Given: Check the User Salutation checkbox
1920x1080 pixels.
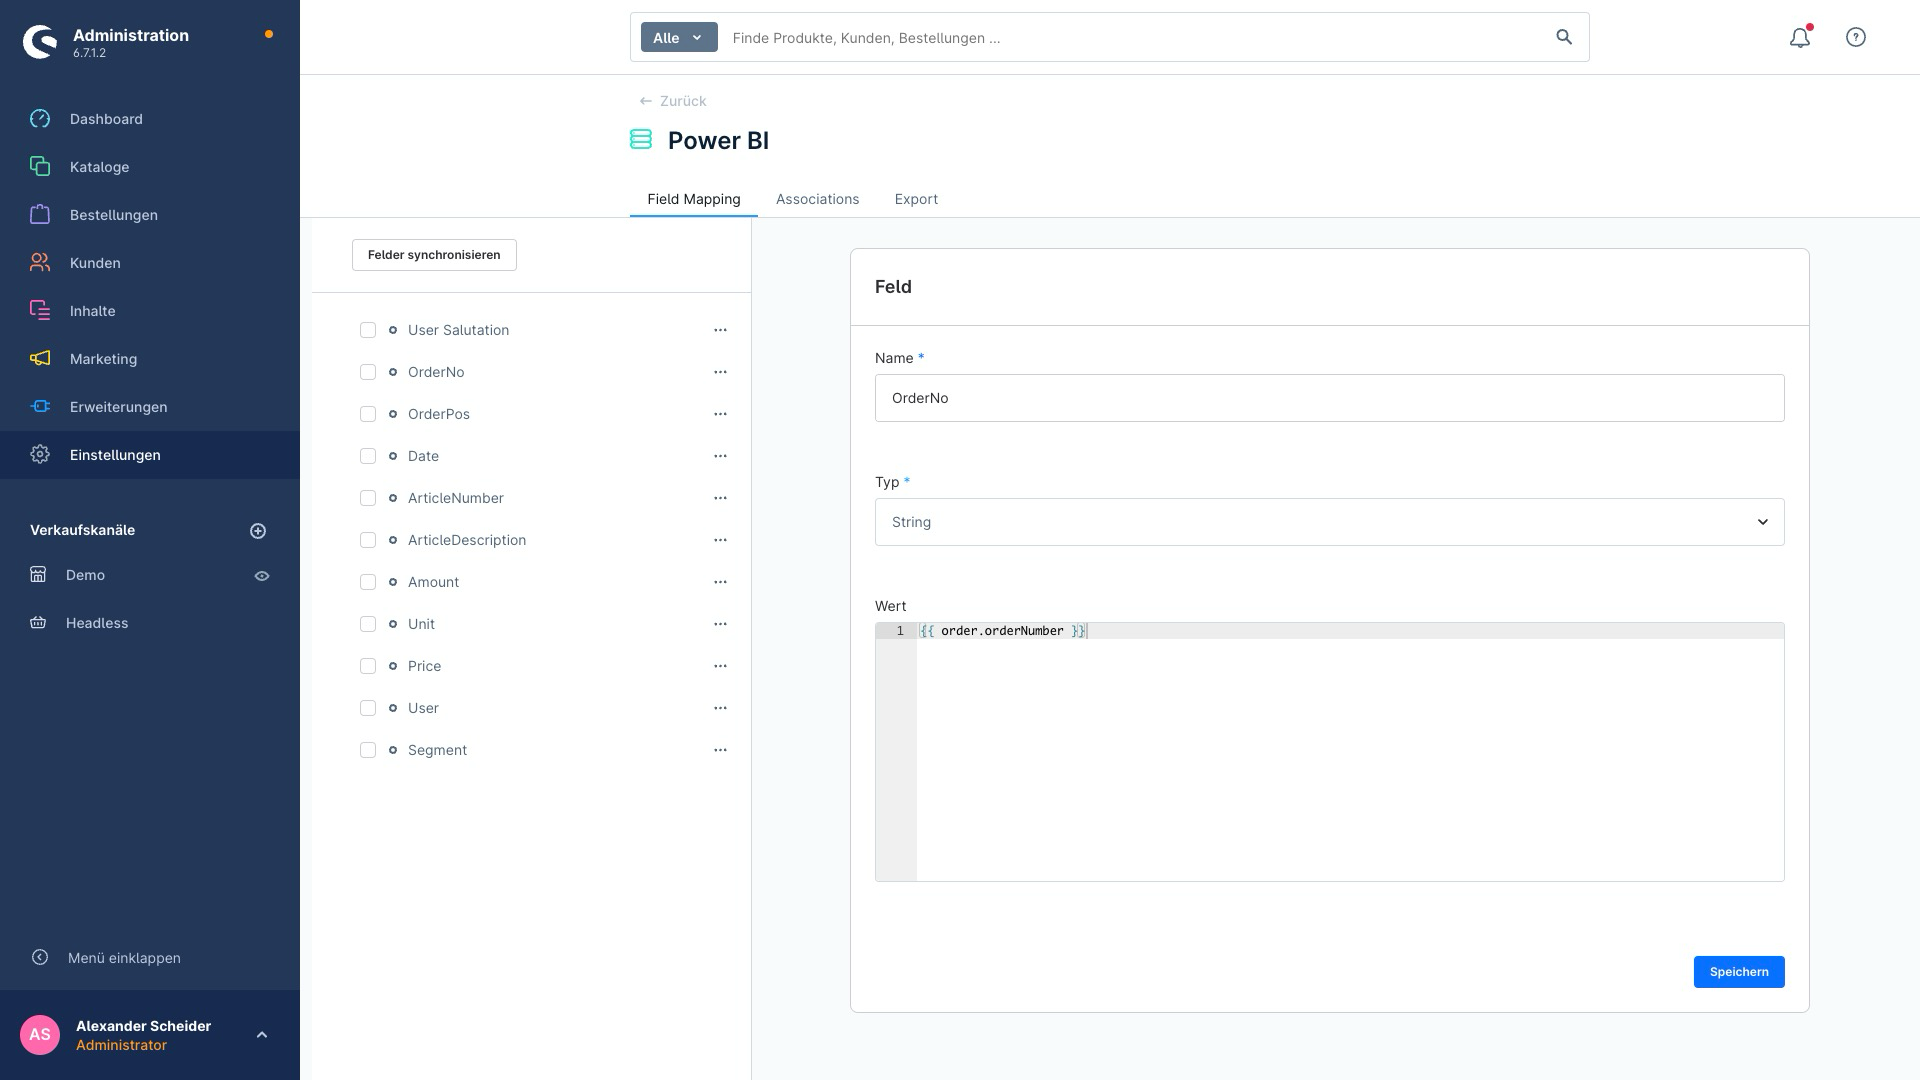Looking at the screenshot, I should click(x=368, y=330).
